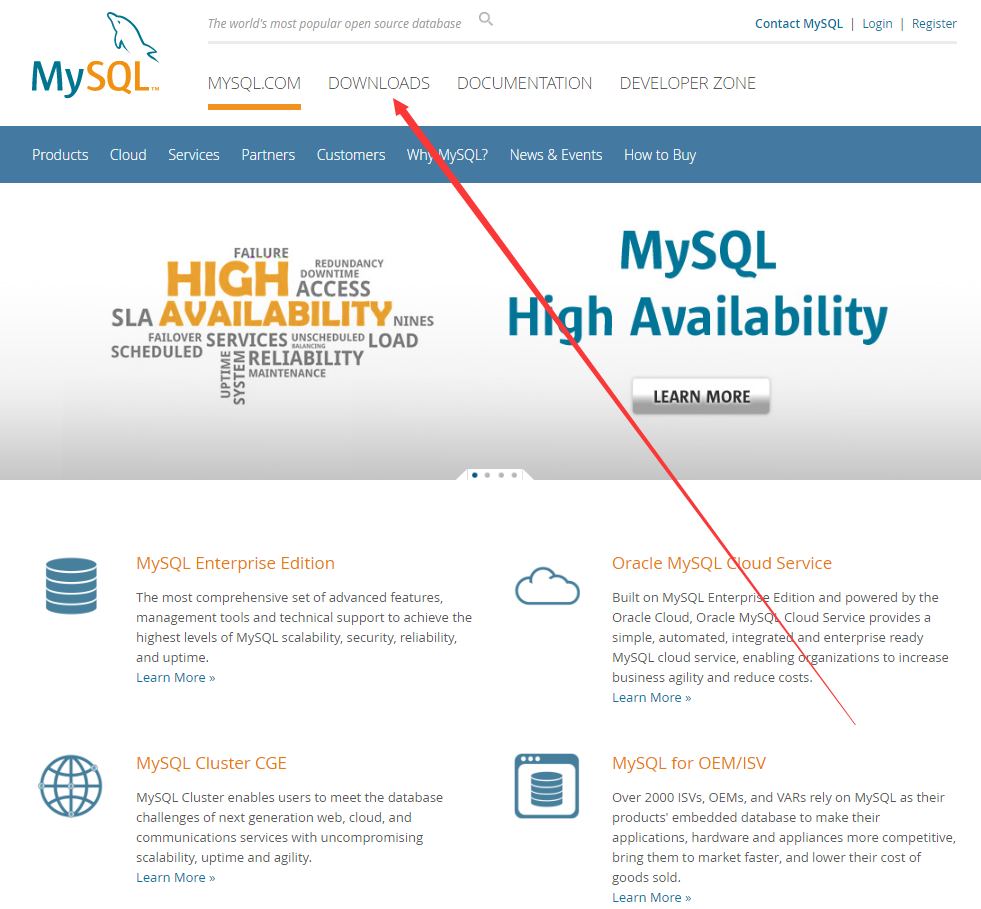Click the High Availability word cloud image

tap(272, 325)
